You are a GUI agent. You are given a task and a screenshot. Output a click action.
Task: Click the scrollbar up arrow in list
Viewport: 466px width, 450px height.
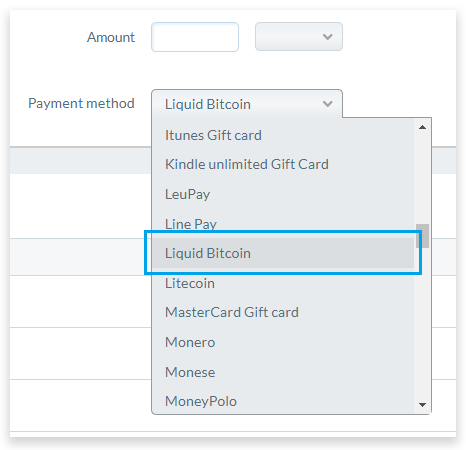tap(422, 127)
